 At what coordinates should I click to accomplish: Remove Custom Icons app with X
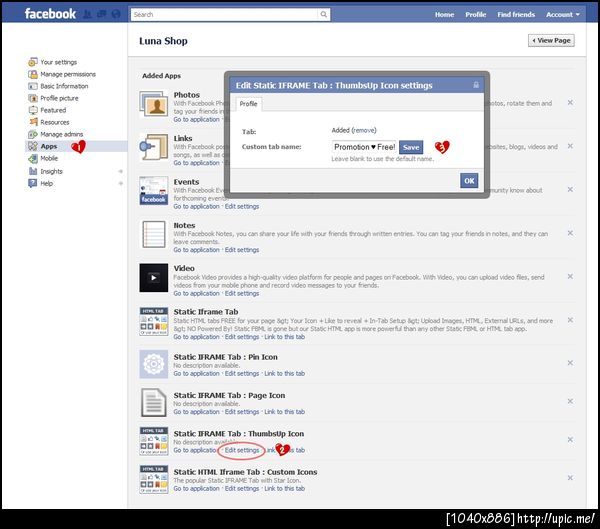pos(570,478)
